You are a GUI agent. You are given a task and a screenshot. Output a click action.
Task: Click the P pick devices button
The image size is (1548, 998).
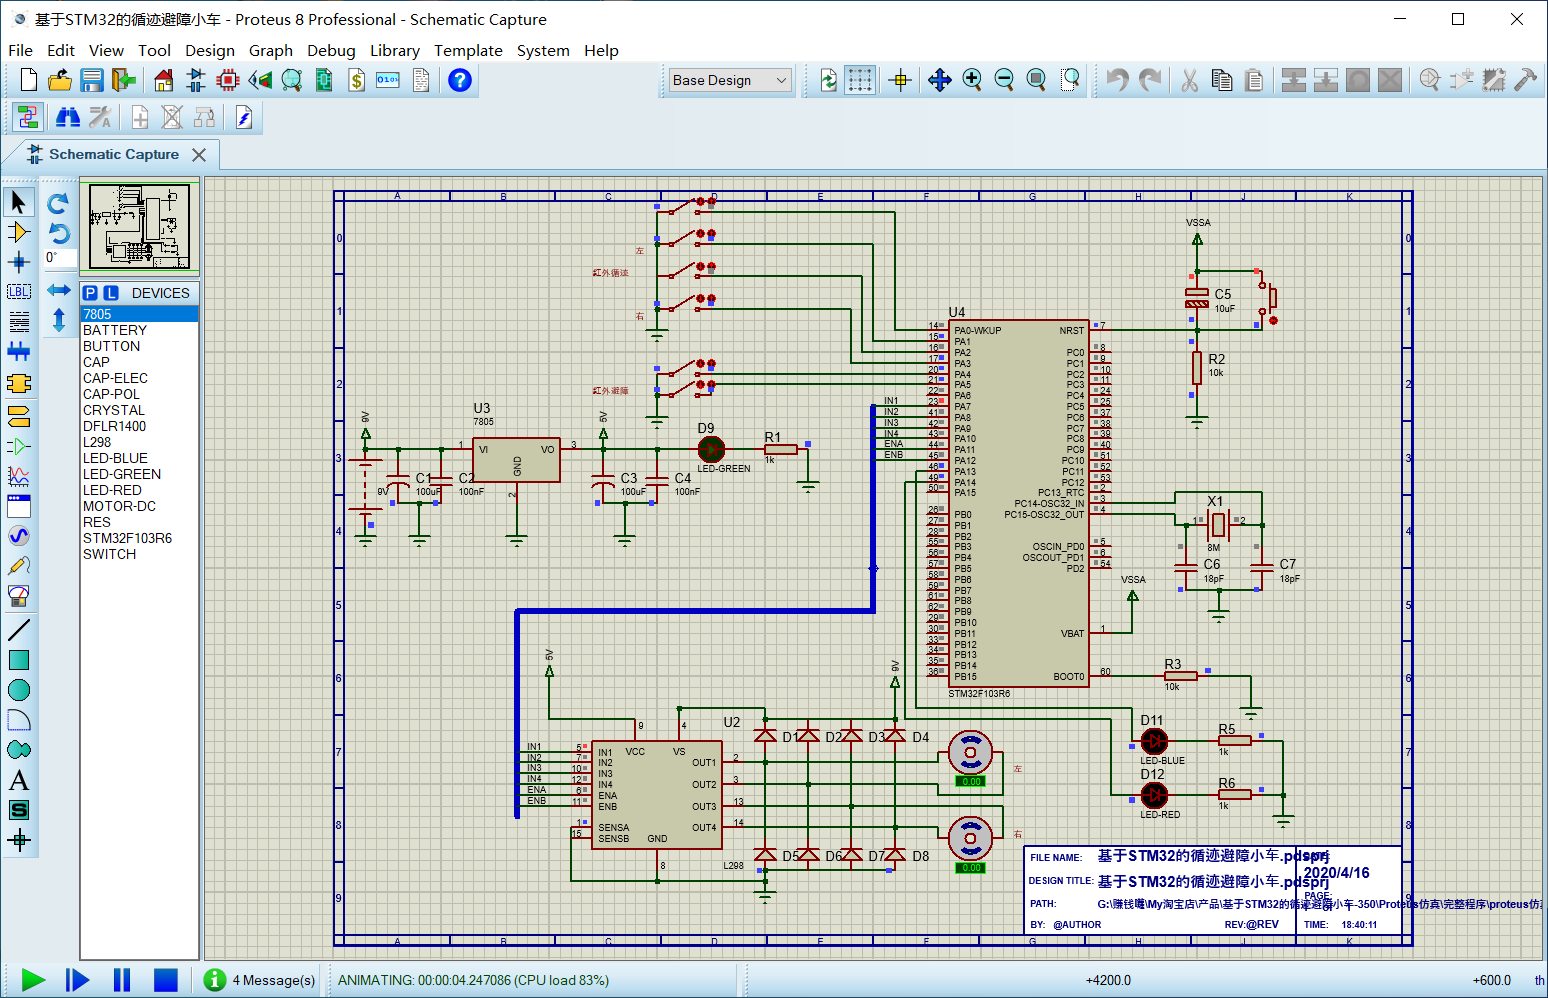tap(91, 293)
